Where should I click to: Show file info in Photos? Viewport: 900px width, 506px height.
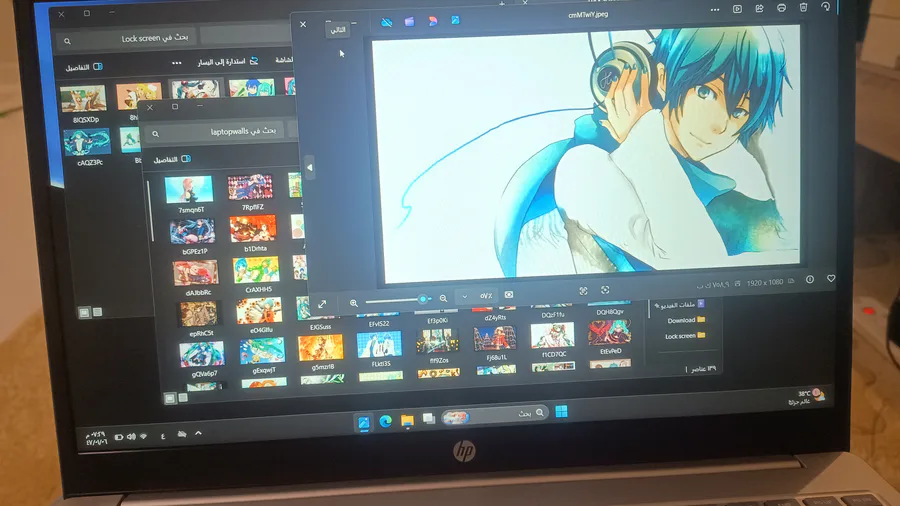pos(810,279)
